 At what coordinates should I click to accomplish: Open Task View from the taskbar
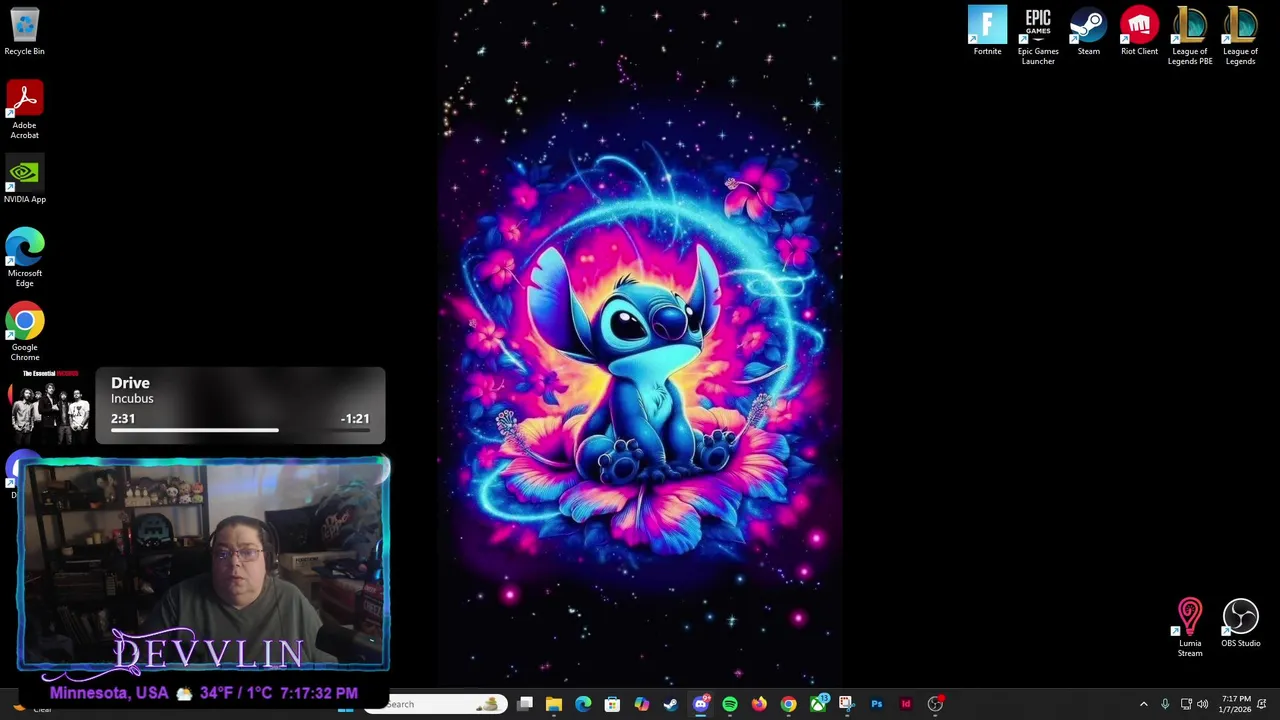pos(525,704)
